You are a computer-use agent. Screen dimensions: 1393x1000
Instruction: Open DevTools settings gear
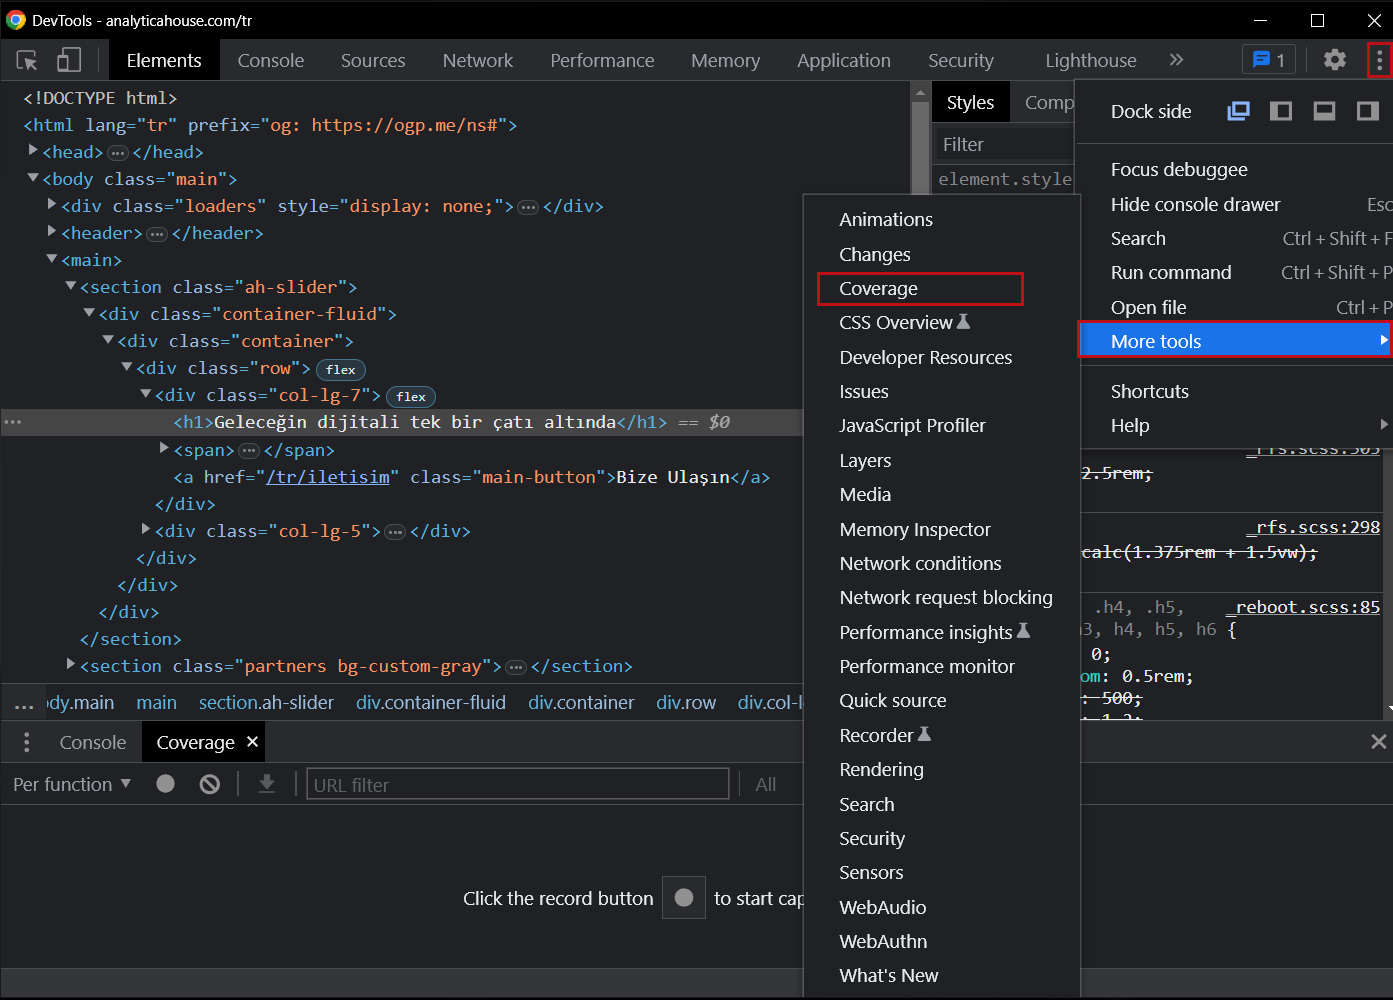pyautogui.click(x=1335, y=60)
